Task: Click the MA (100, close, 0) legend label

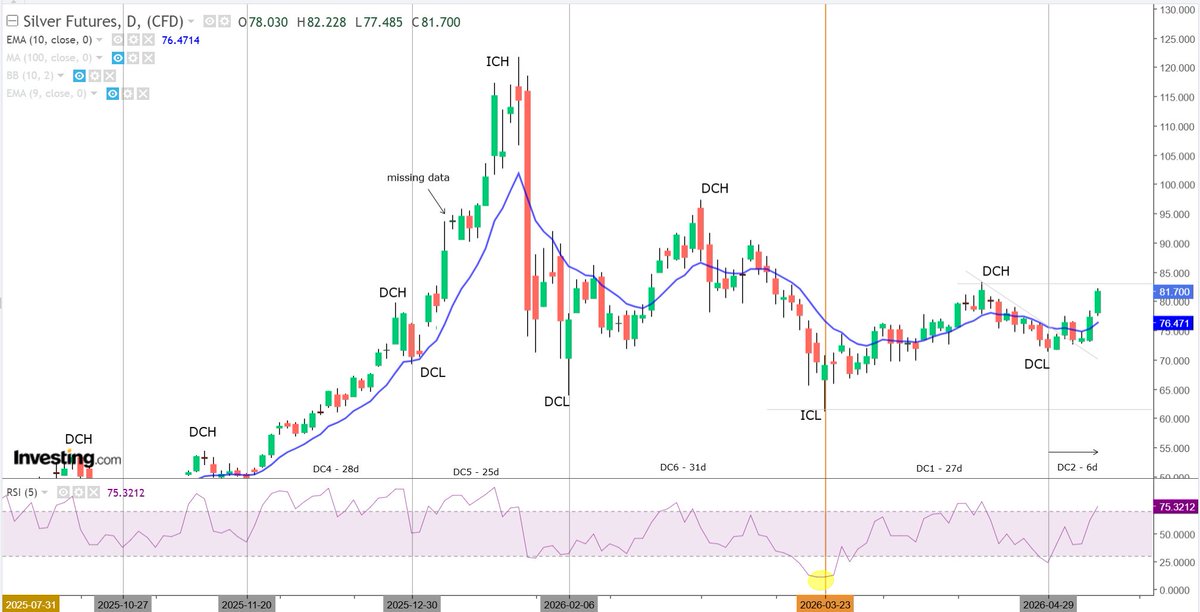Action: [49, 58]
